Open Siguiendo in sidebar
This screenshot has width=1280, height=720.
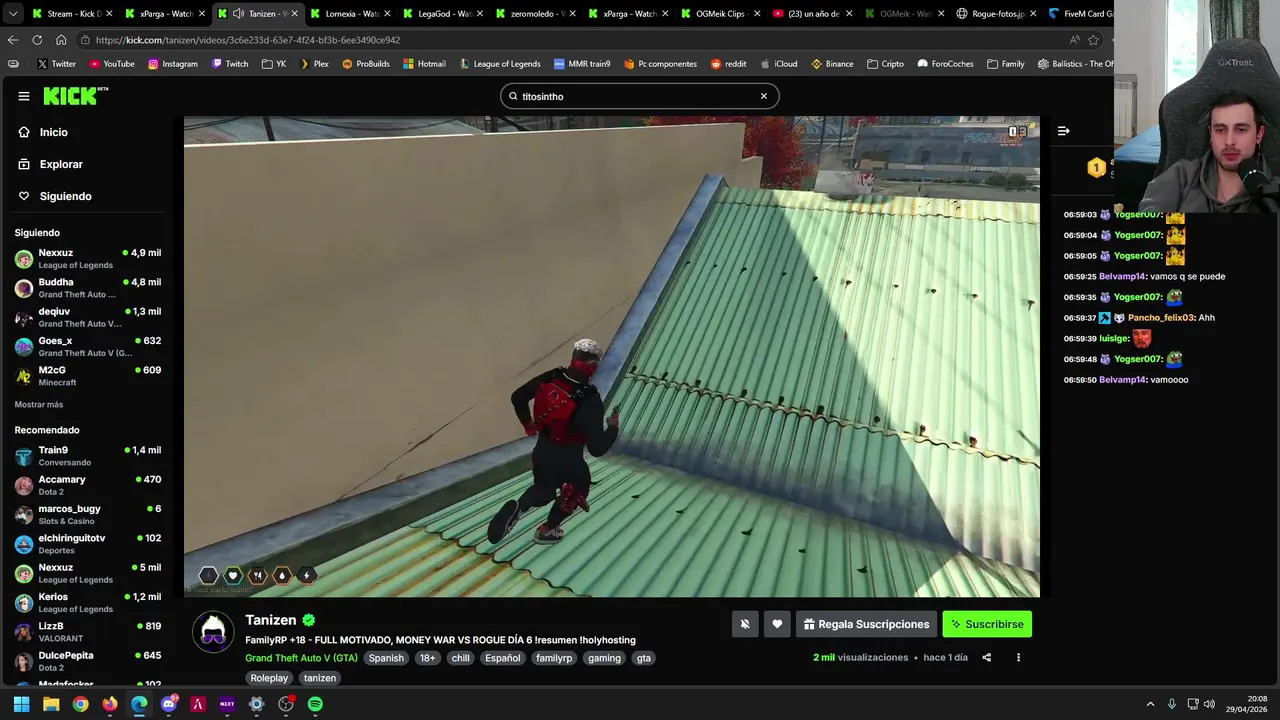tap(65, 196)
